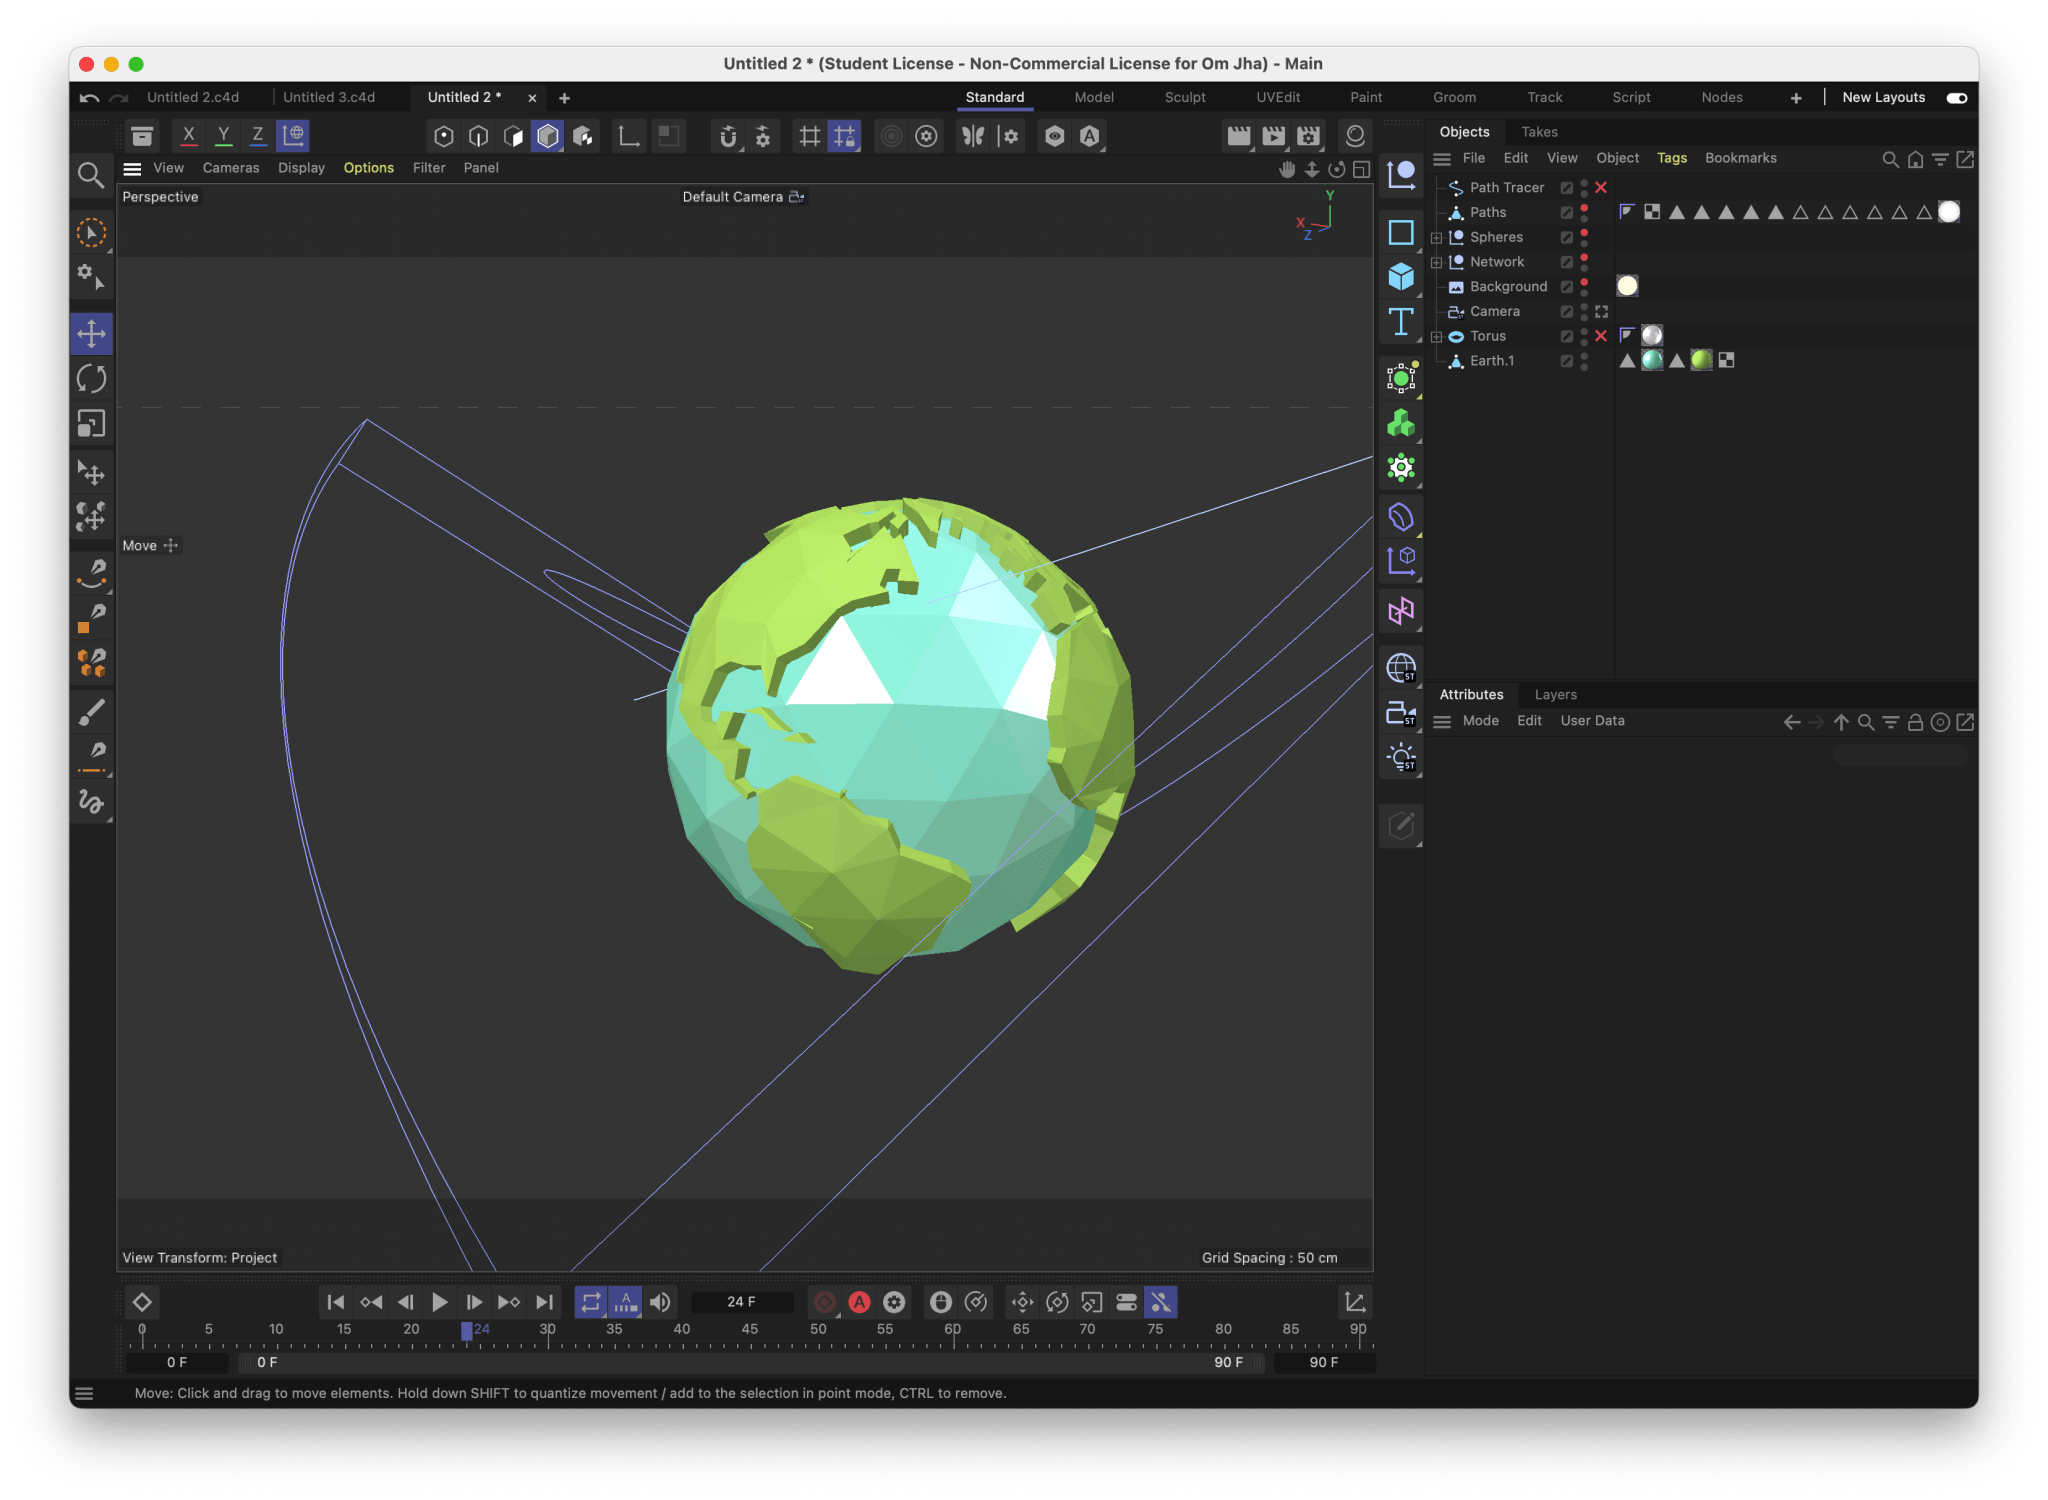This screenshot has height=1500, width=2048.
Task: Select Earth.1 object in tree
Action: pyautogui.click(x=1491, y=361)
